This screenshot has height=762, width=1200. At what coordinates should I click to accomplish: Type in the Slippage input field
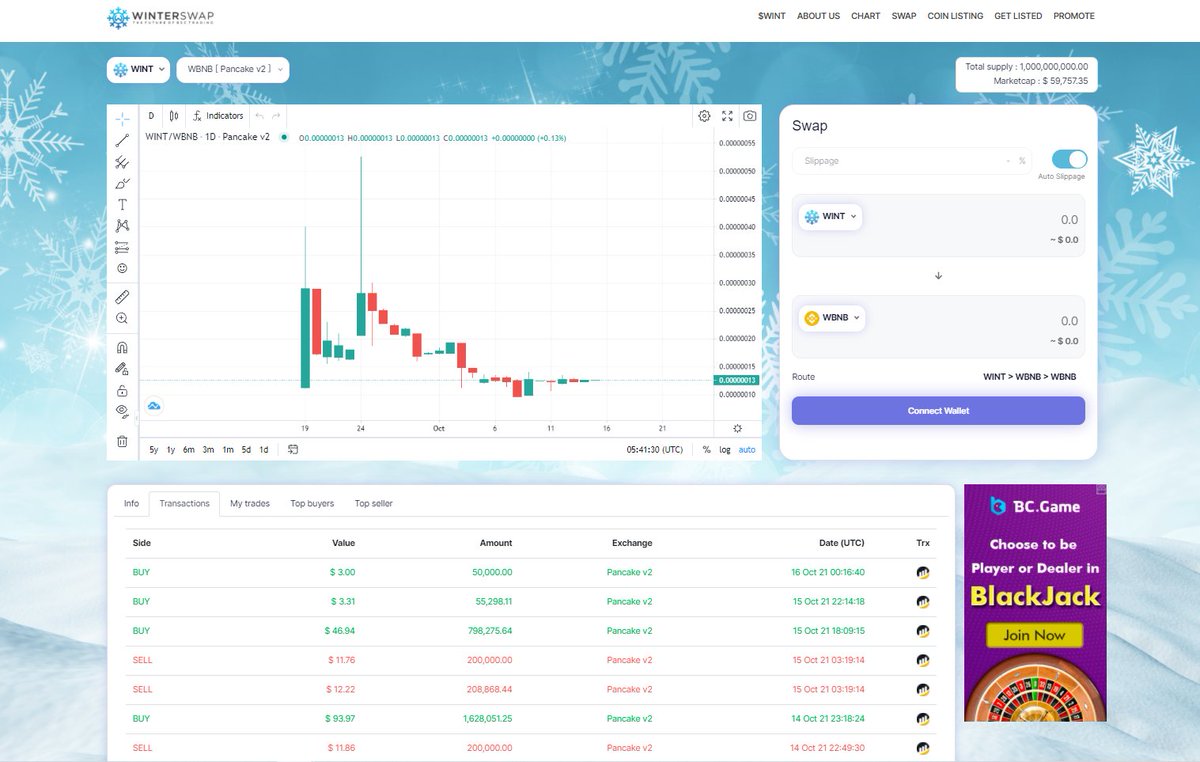tap(910, 160)
